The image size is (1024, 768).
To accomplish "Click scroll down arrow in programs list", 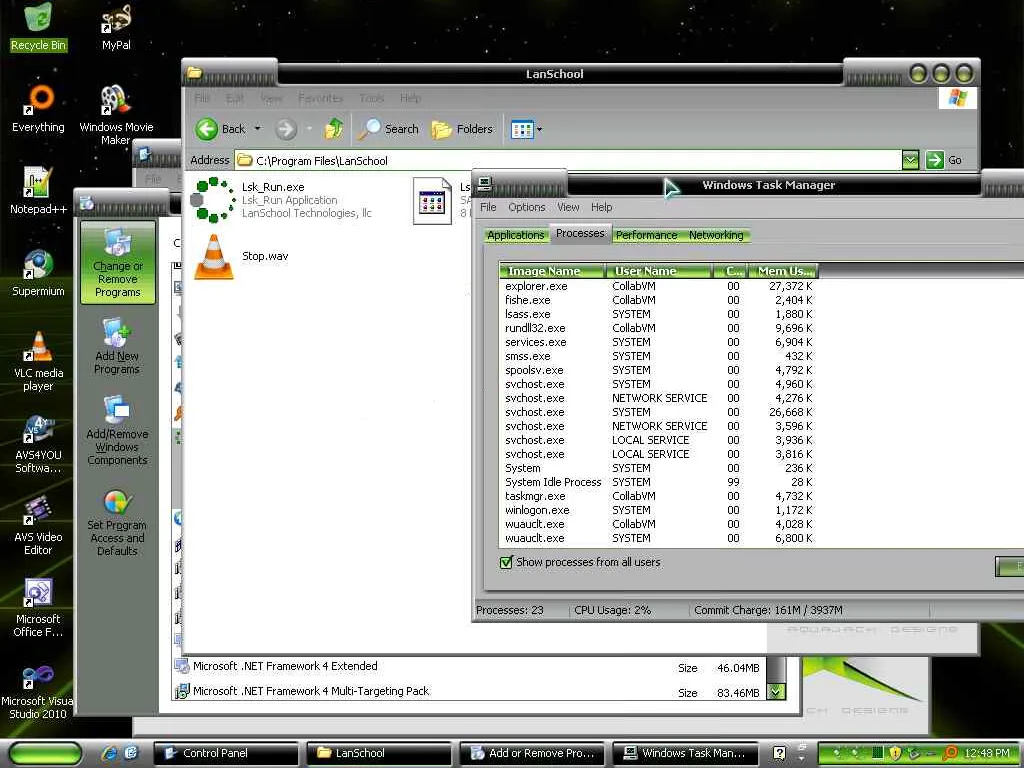I will (775, 691).
